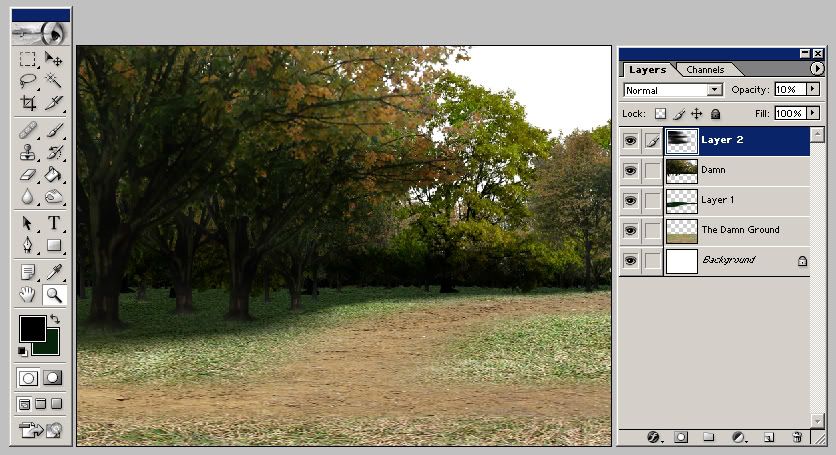
Task: Open the Opacity slider arrow
Action: pyautogui.click(x=813, y=90)
